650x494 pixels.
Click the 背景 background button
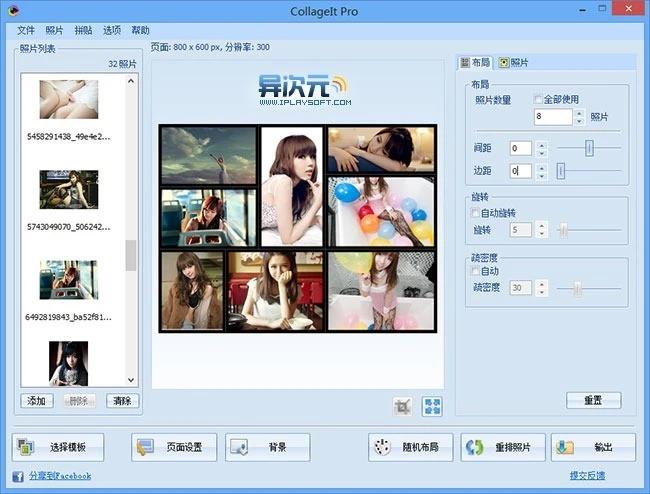[268, 447]
